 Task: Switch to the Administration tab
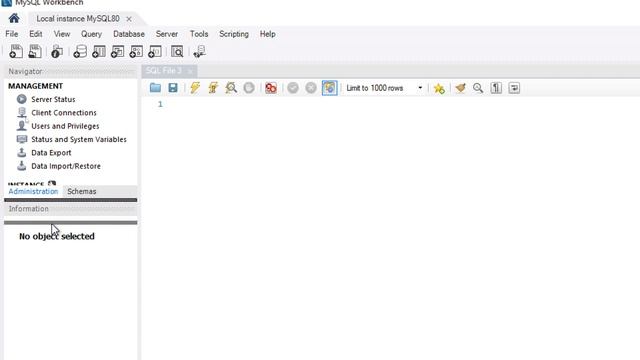(33, 191)
